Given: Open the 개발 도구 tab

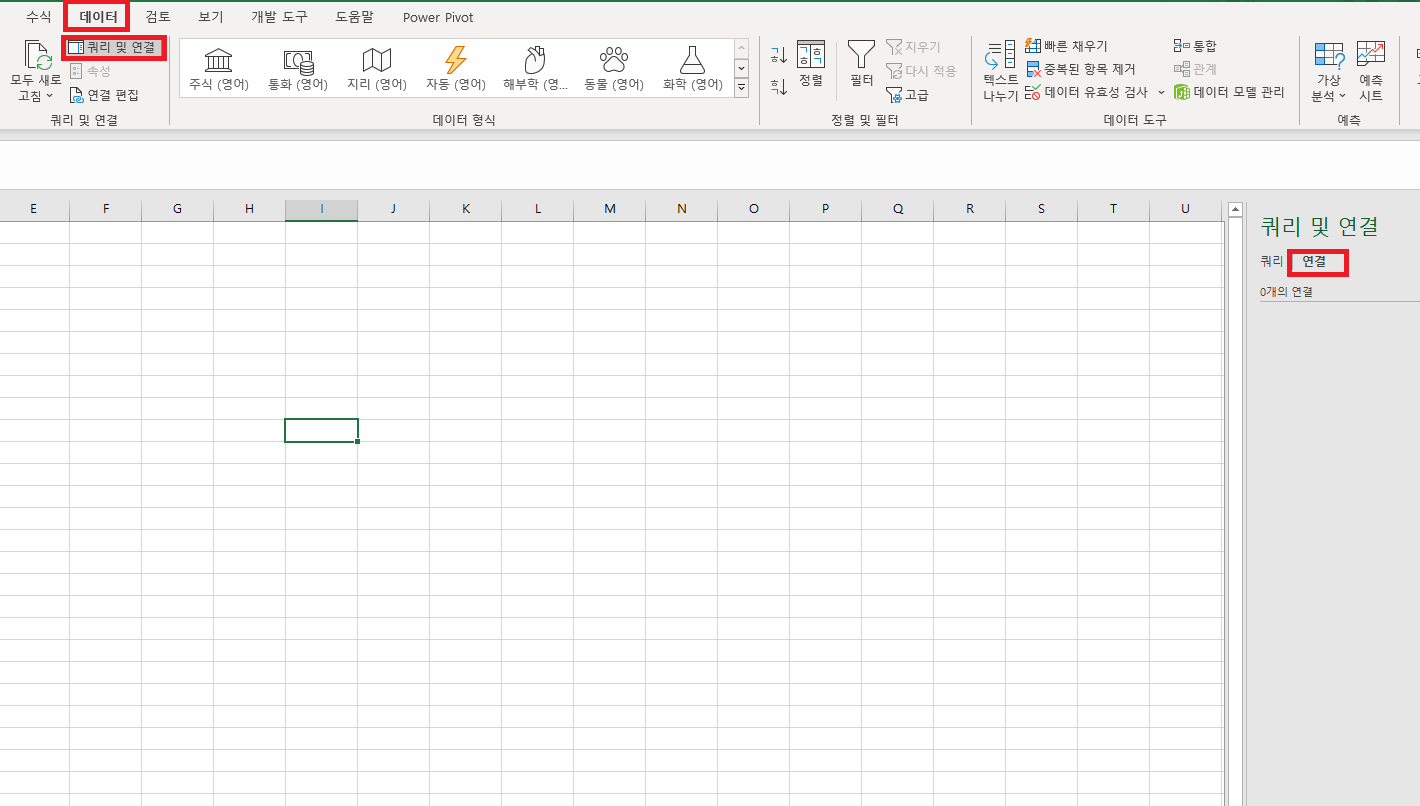Looking at the screenshot, I should click(x=279, y=17).
